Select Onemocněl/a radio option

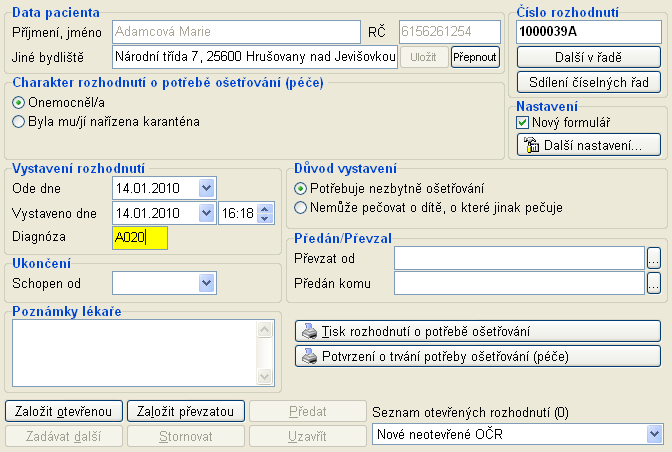click(x=19, y=103)
